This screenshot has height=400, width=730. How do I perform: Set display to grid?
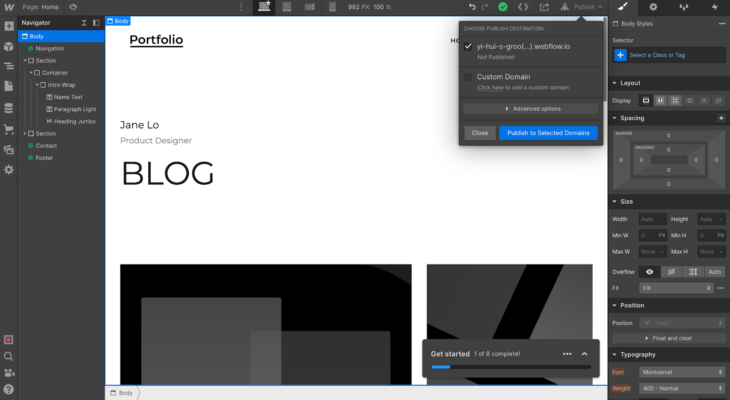[x=675, y=101]
